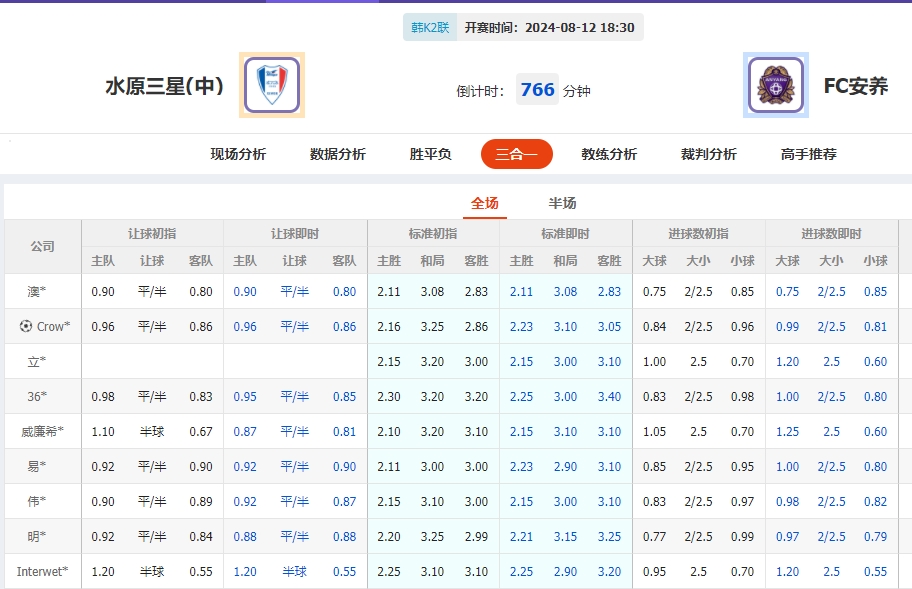This screenshot has height=589, width=912.
Task: View the 高手推荐 tab
Action: click(x=807, y=156)
